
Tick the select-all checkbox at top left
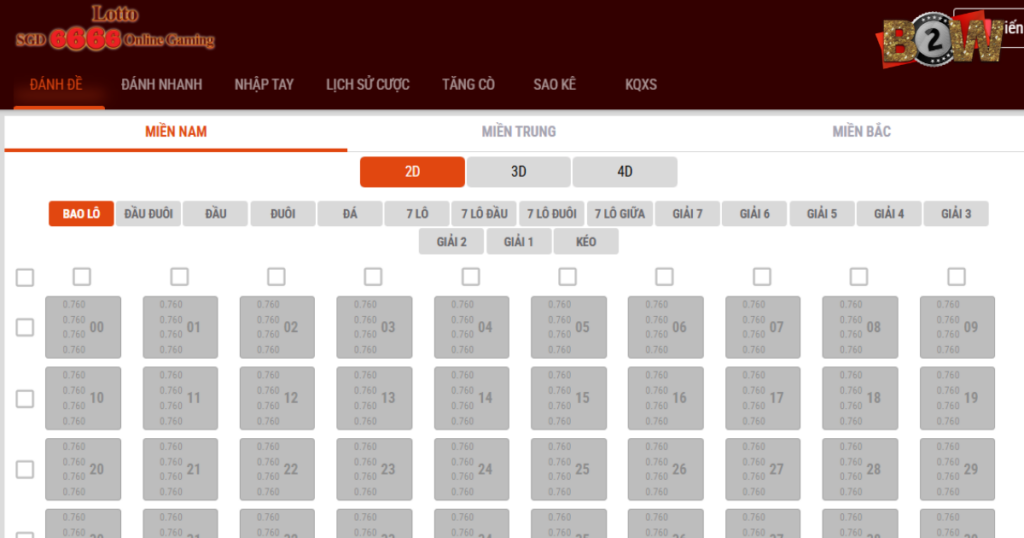25,278
